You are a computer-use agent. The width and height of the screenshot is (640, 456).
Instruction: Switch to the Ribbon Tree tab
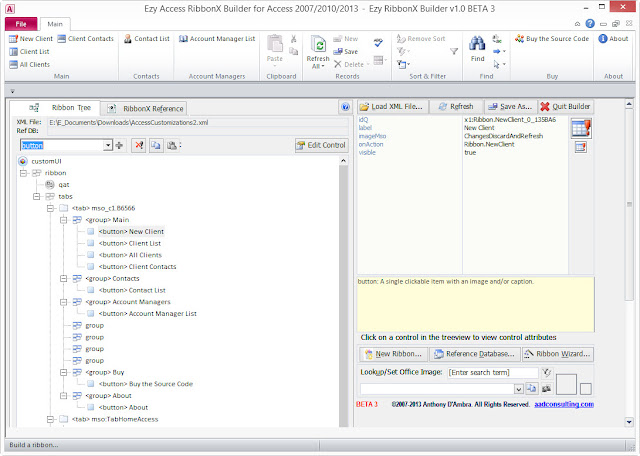(55, 108)
